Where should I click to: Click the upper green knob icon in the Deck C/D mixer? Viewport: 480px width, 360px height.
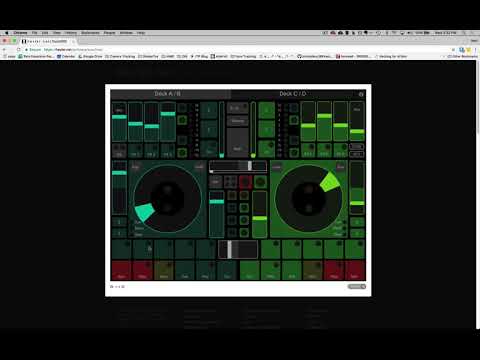[294, 120]
